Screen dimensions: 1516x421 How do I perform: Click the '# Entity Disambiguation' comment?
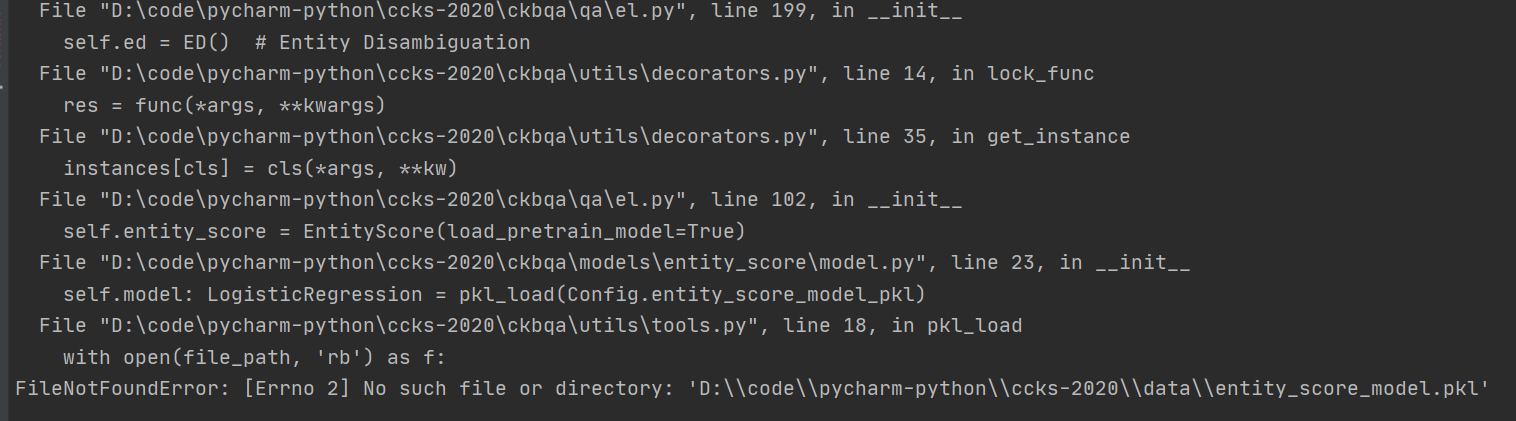[393, 43]
